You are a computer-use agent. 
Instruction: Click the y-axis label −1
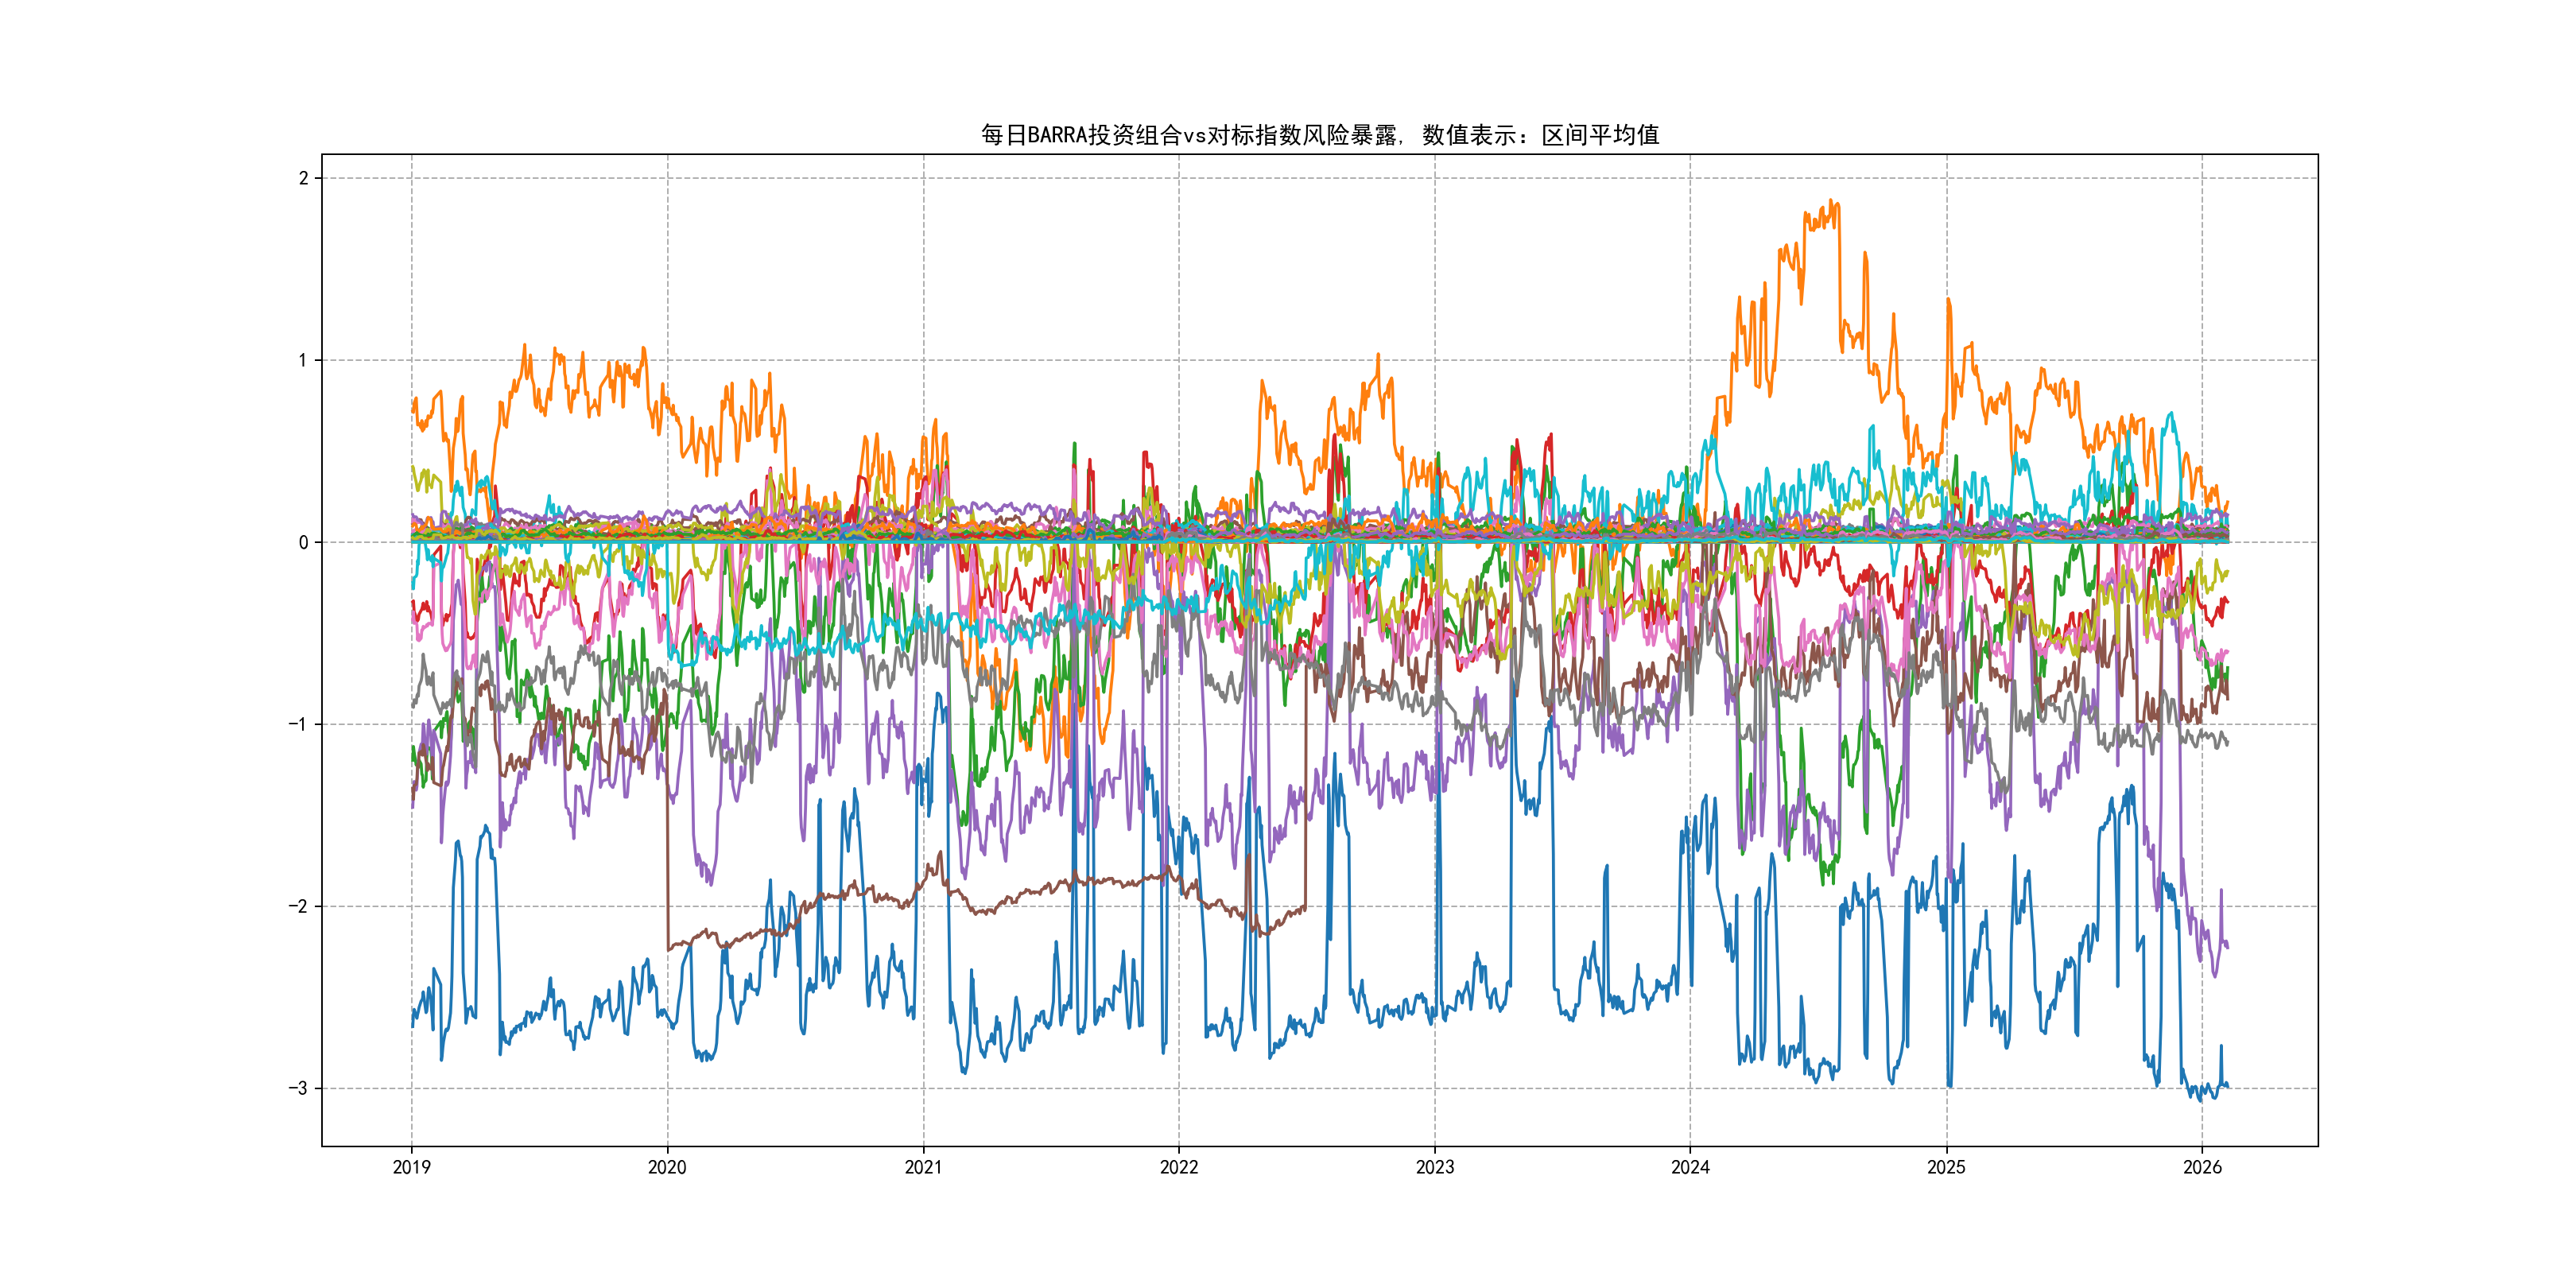coord(298,725)
